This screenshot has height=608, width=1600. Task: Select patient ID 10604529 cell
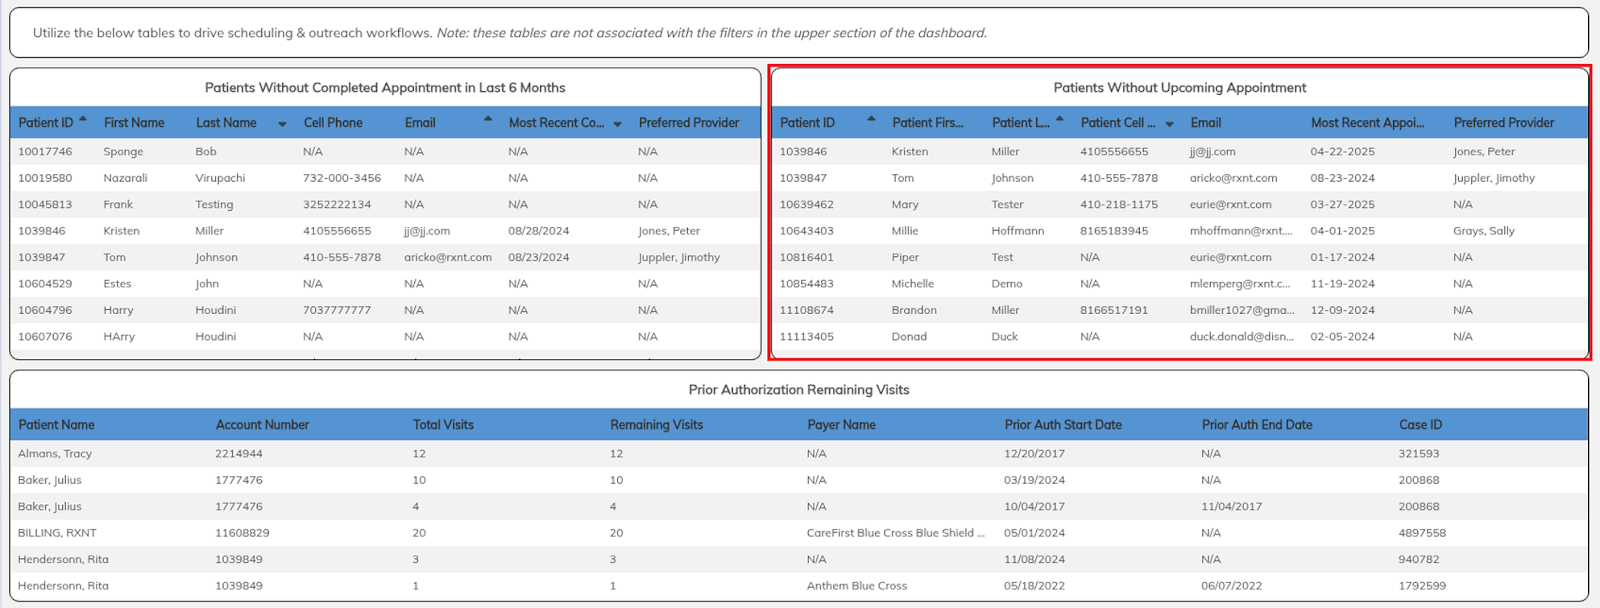tap(45, 284)
